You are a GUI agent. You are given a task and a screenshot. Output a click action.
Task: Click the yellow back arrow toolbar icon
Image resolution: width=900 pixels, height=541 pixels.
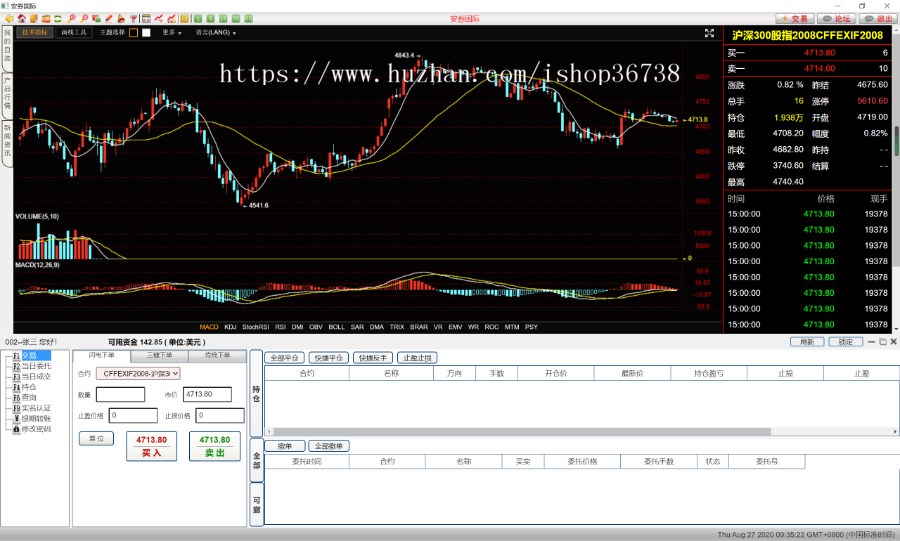[x=7, y=18]
